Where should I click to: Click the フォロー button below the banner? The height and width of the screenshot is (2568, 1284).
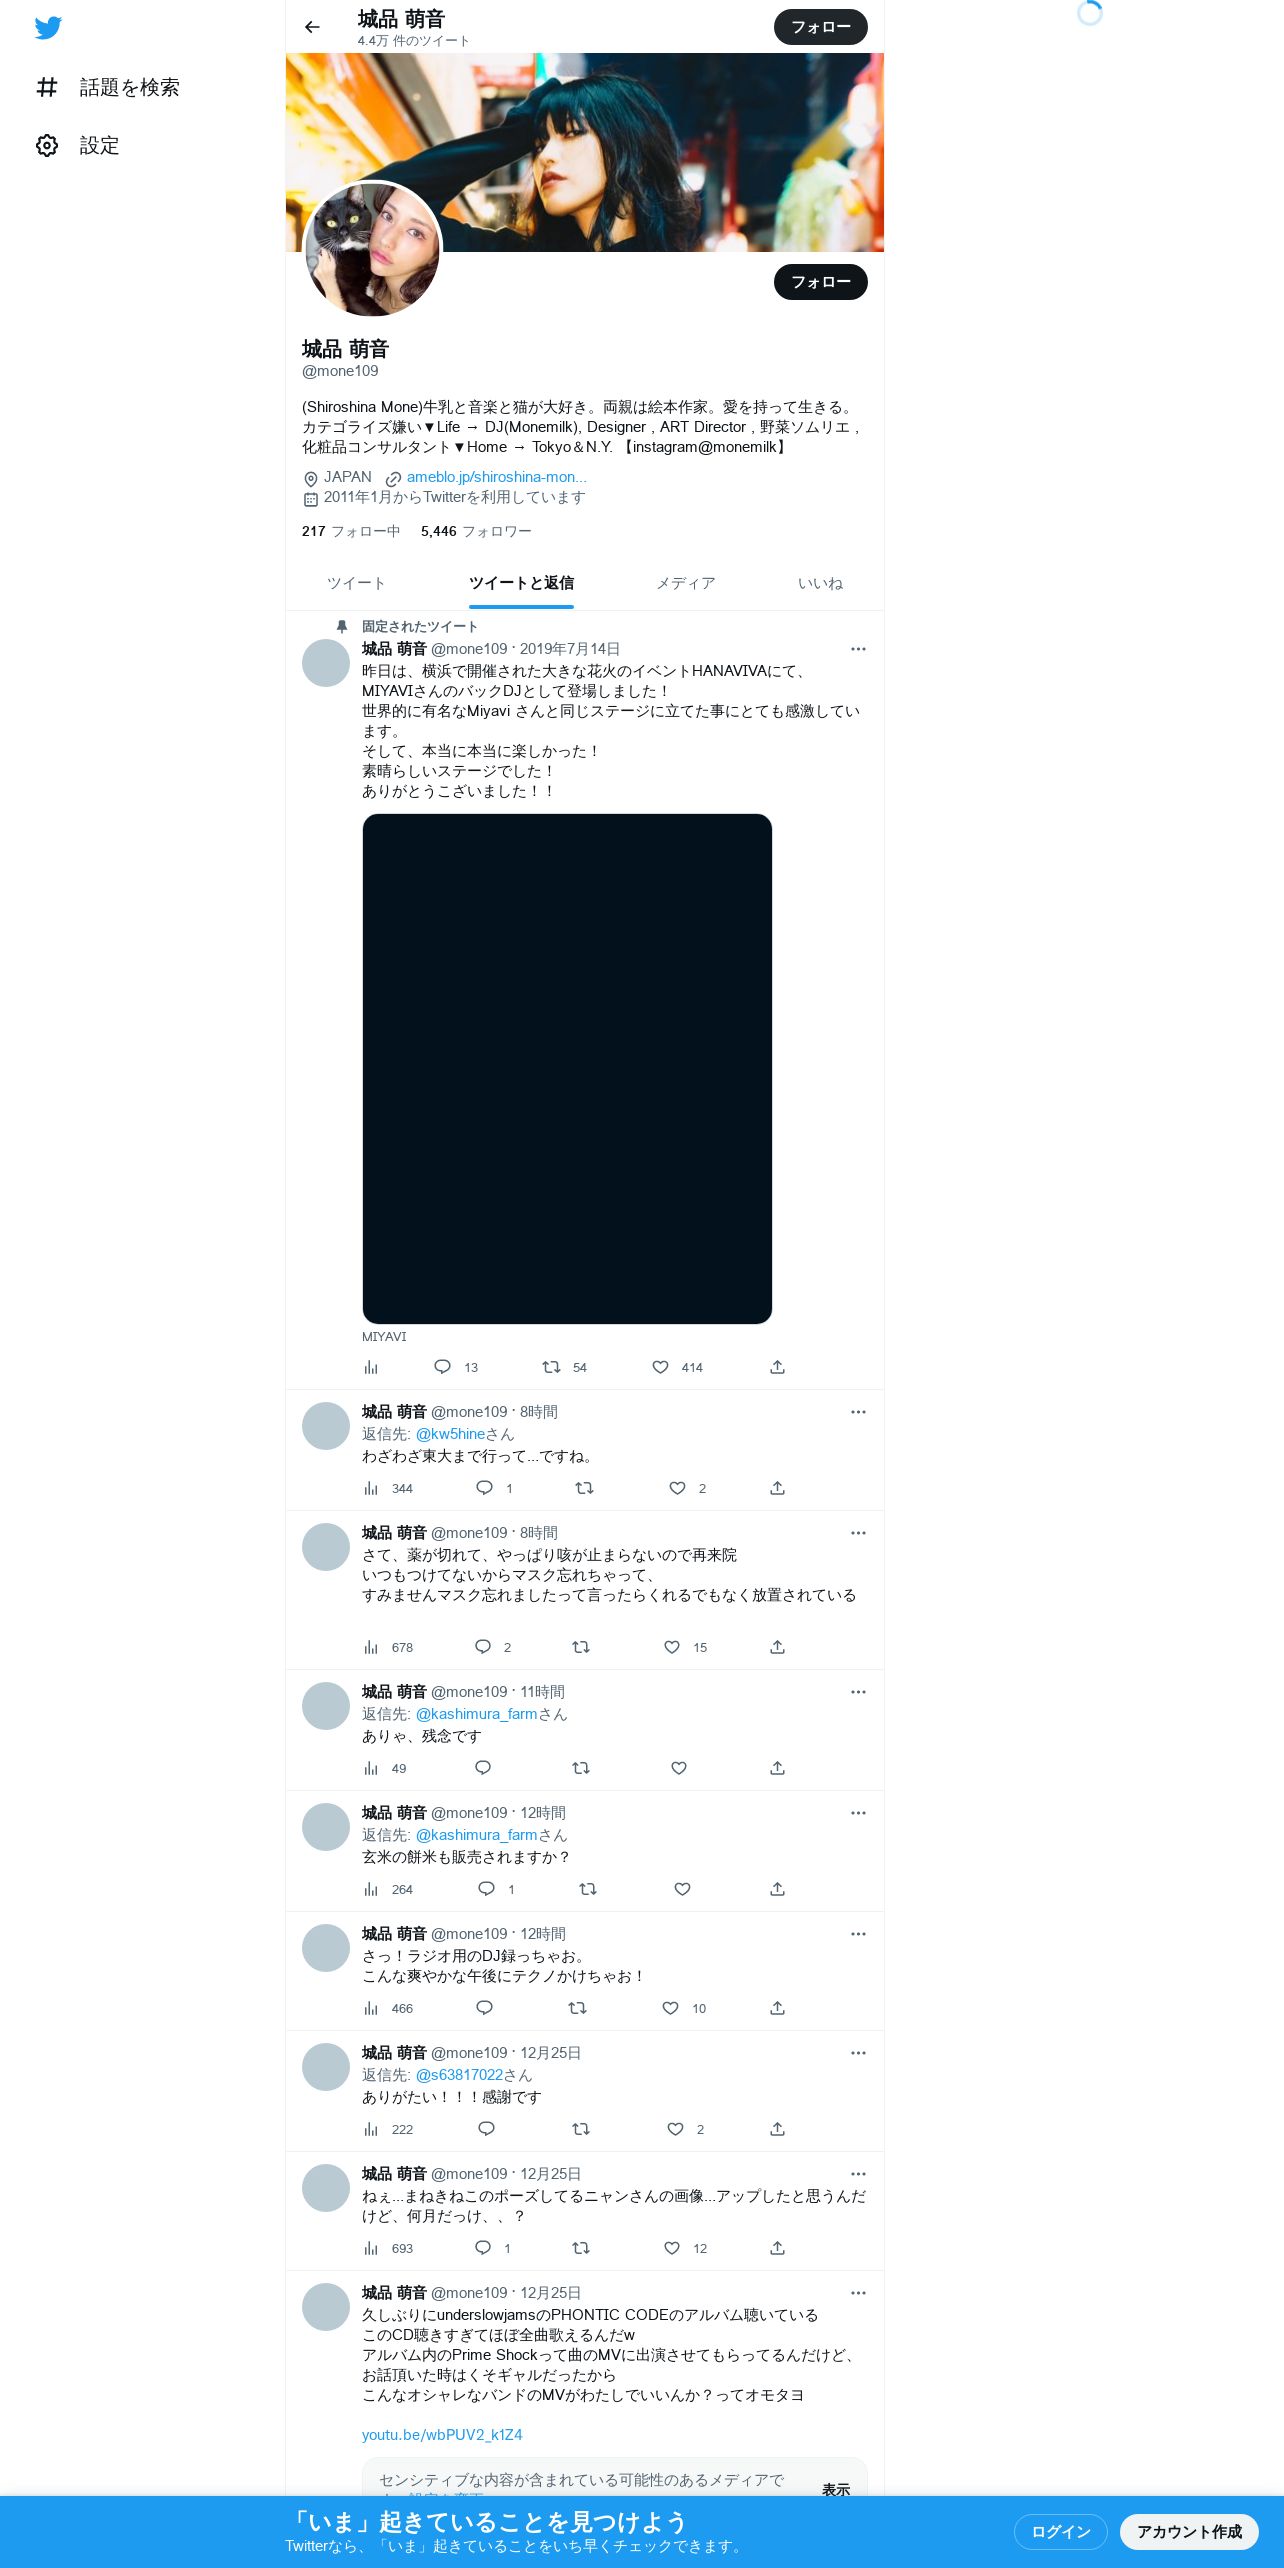tap(821, 282)
